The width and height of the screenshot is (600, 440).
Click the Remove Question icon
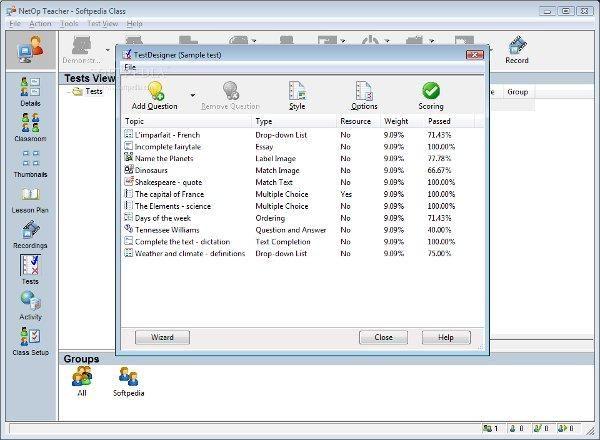tap(231, 91)
